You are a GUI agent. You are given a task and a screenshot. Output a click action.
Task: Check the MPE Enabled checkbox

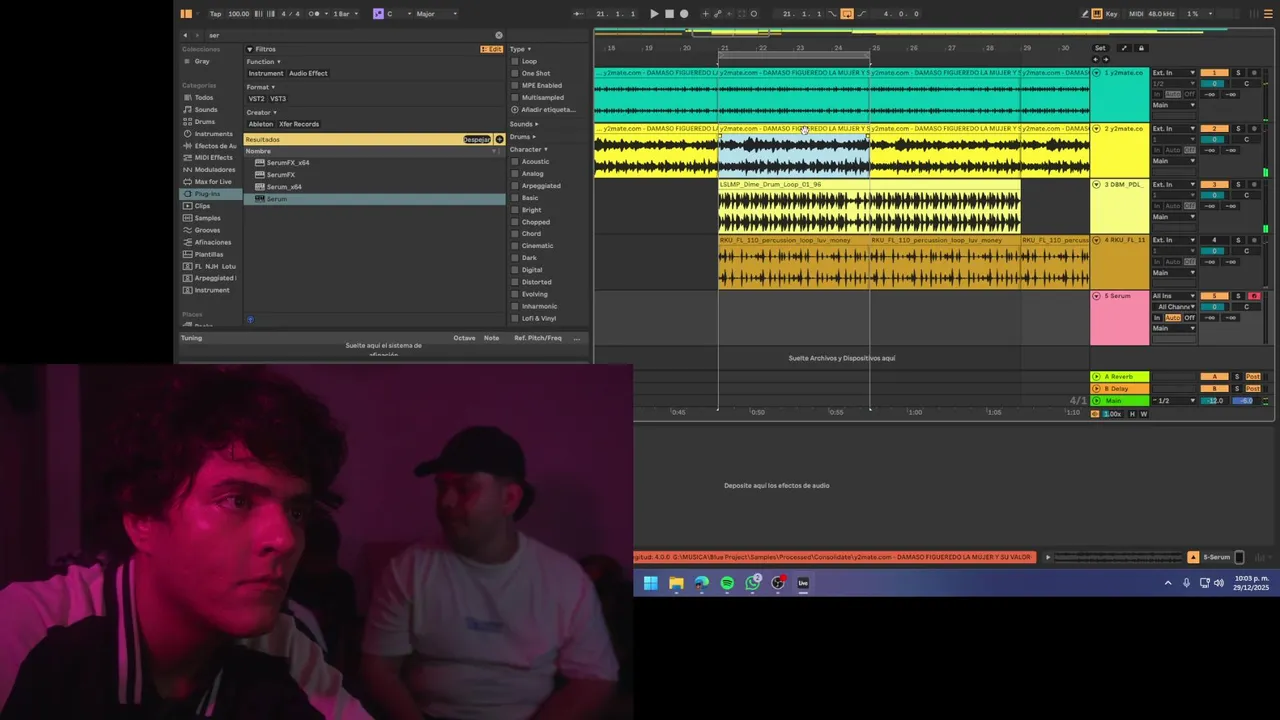click(x=515, y=85)
